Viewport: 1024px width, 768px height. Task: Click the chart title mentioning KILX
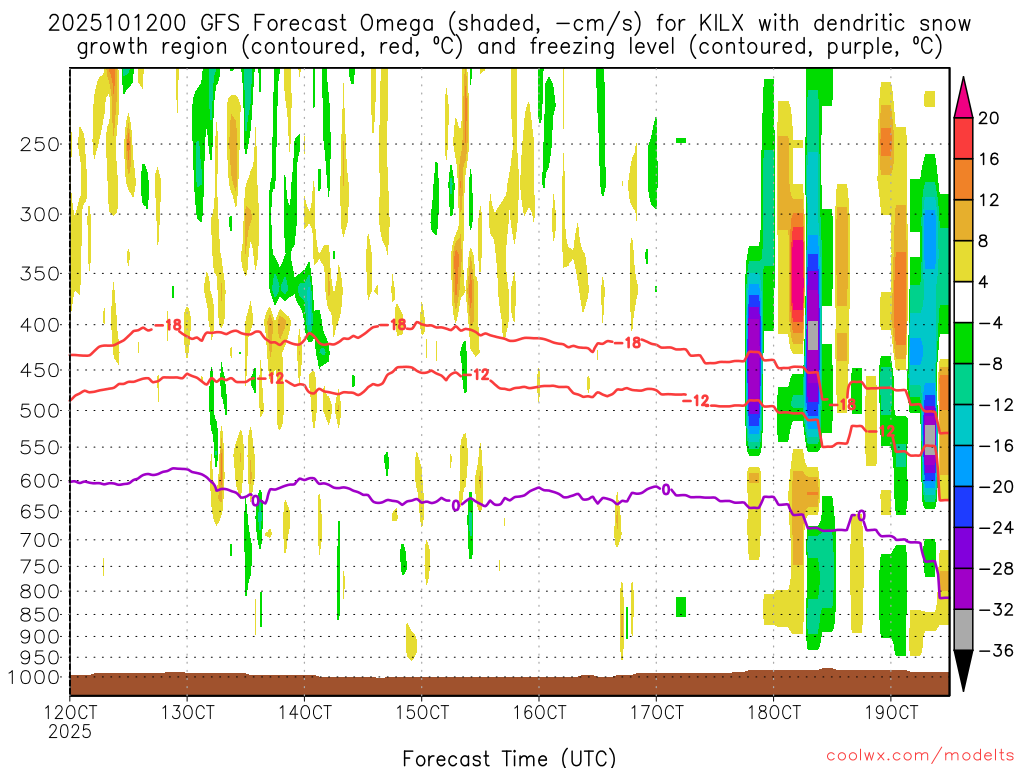509,34
